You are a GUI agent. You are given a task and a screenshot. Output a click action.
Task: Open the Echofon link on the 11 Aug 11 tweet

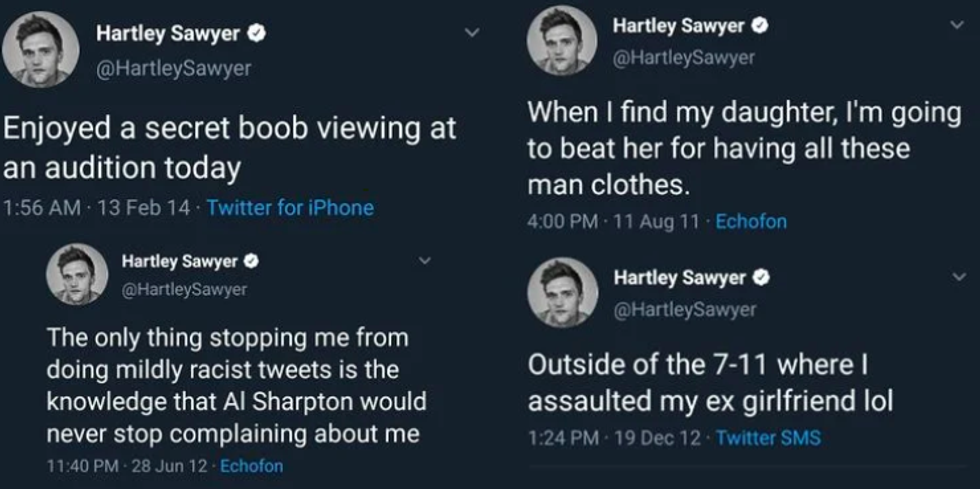click(x=753, y=222)
